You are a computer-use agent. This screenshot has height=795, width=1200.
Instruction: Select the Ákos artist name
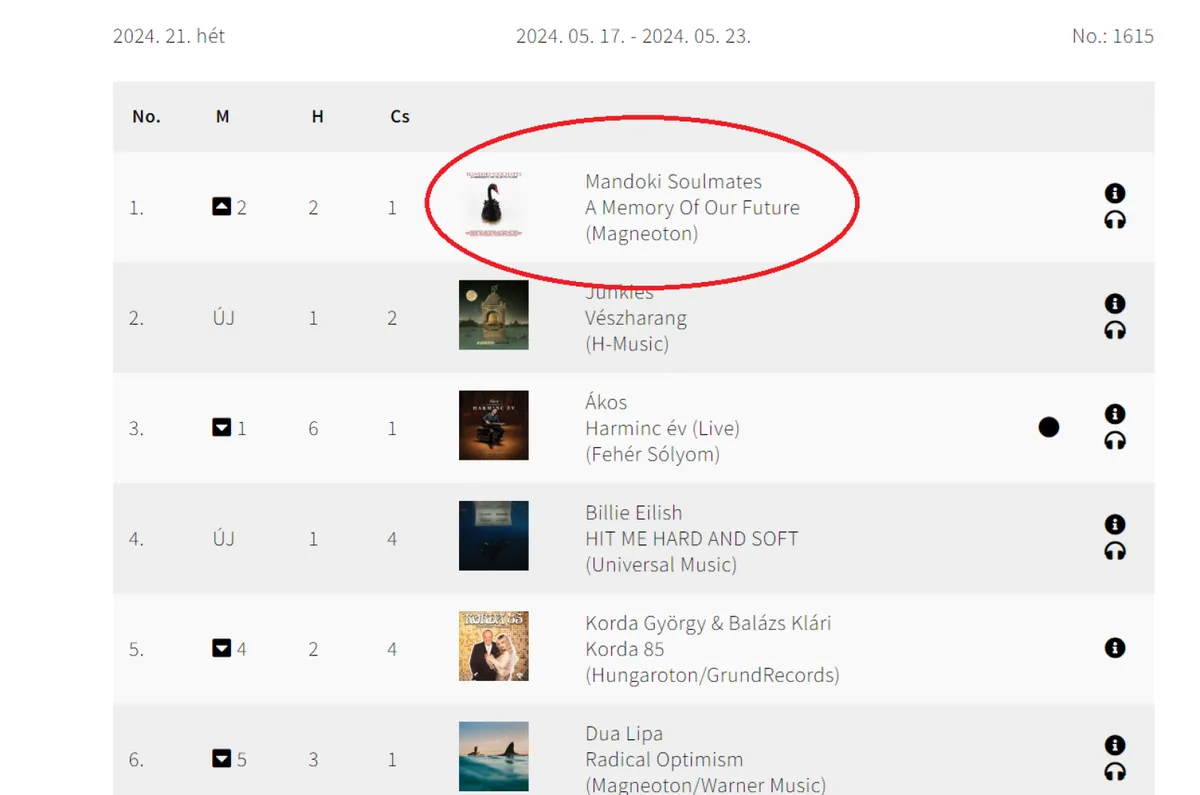(606, 402)
